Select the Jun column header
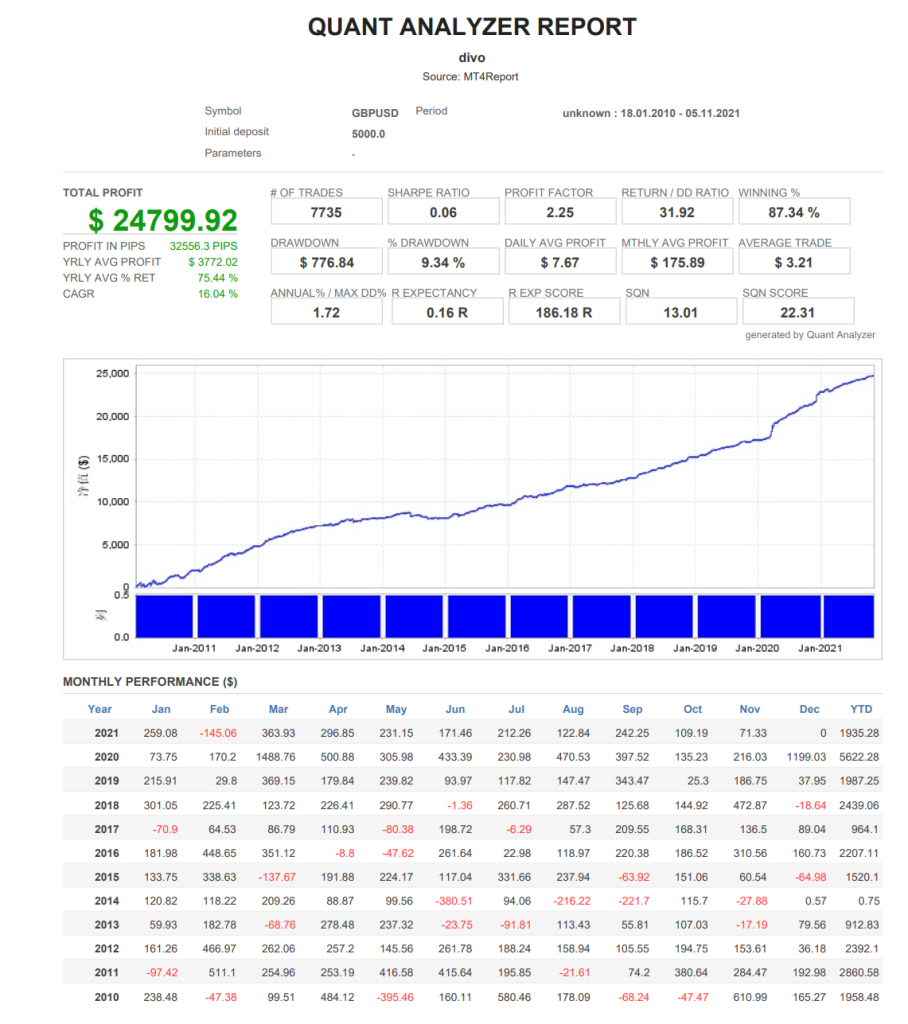Viewport: 908px width, 1024px height. click(x=455, y=709)
